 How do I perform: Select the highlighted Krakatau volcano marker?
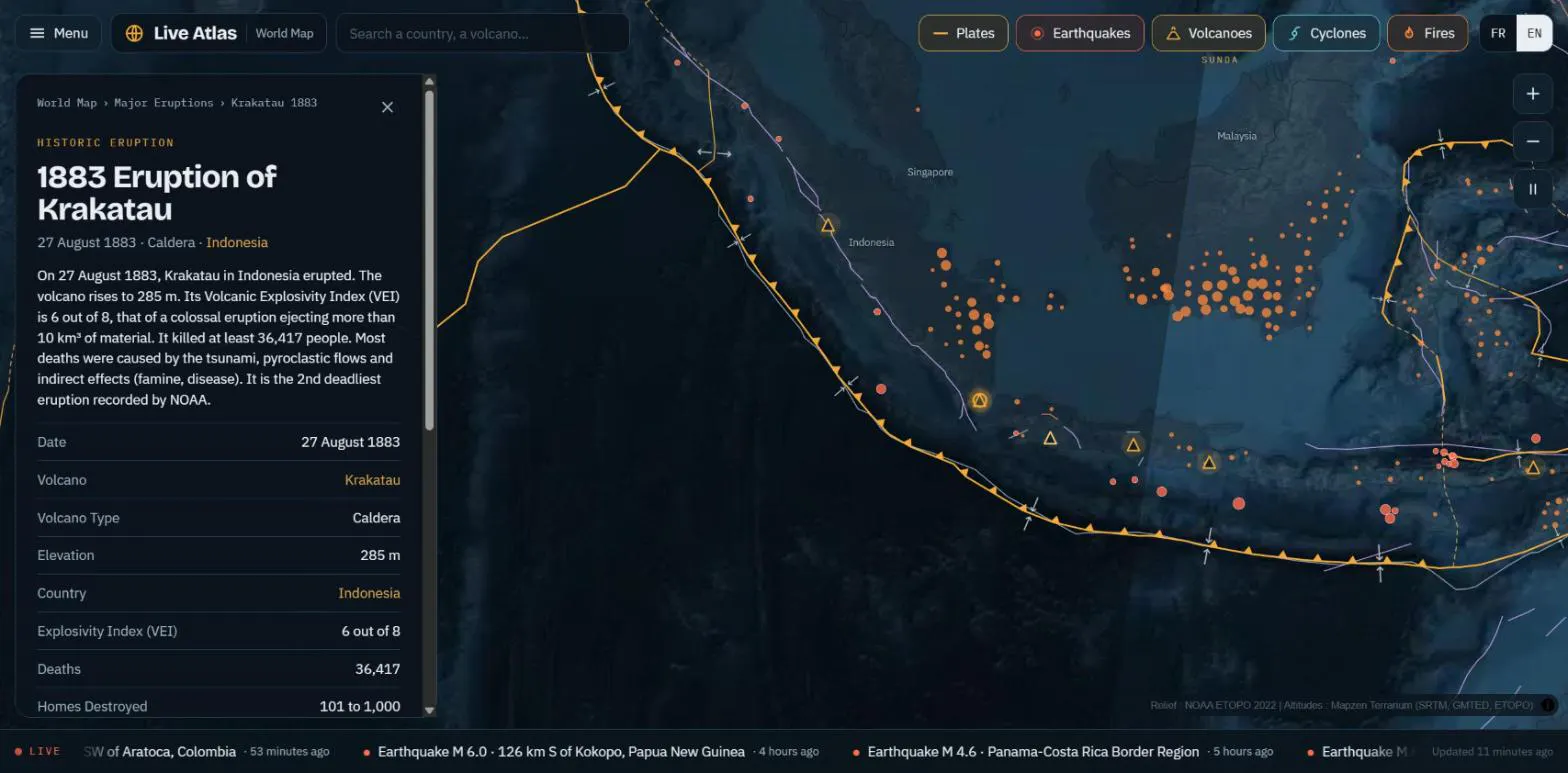[x=980, y=400]
